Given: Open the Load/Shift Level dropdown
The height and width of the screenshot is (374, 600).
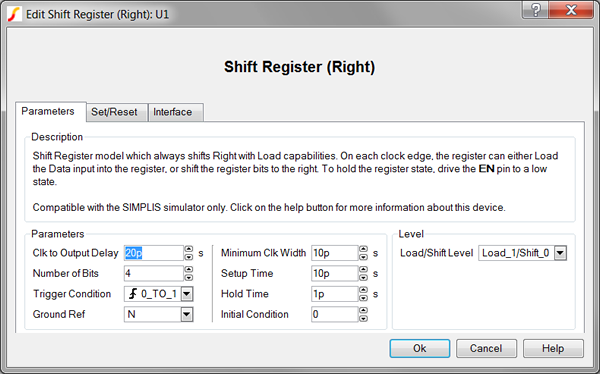Looking at the screenshot, I should pos(560,253).
